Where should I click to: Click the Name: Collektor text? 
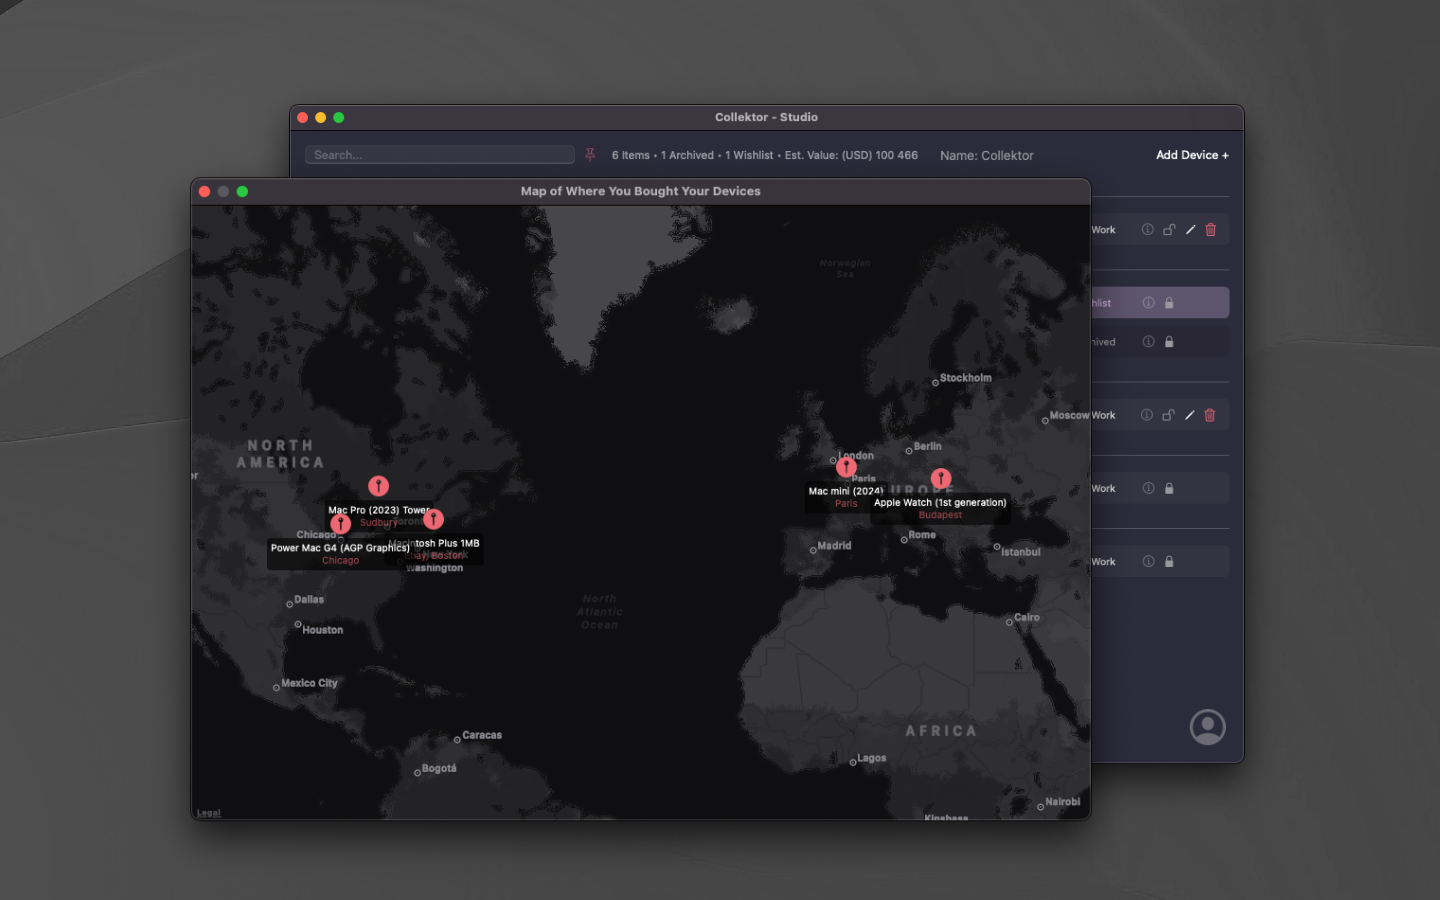pyautogui.click(x=987, y=156)
